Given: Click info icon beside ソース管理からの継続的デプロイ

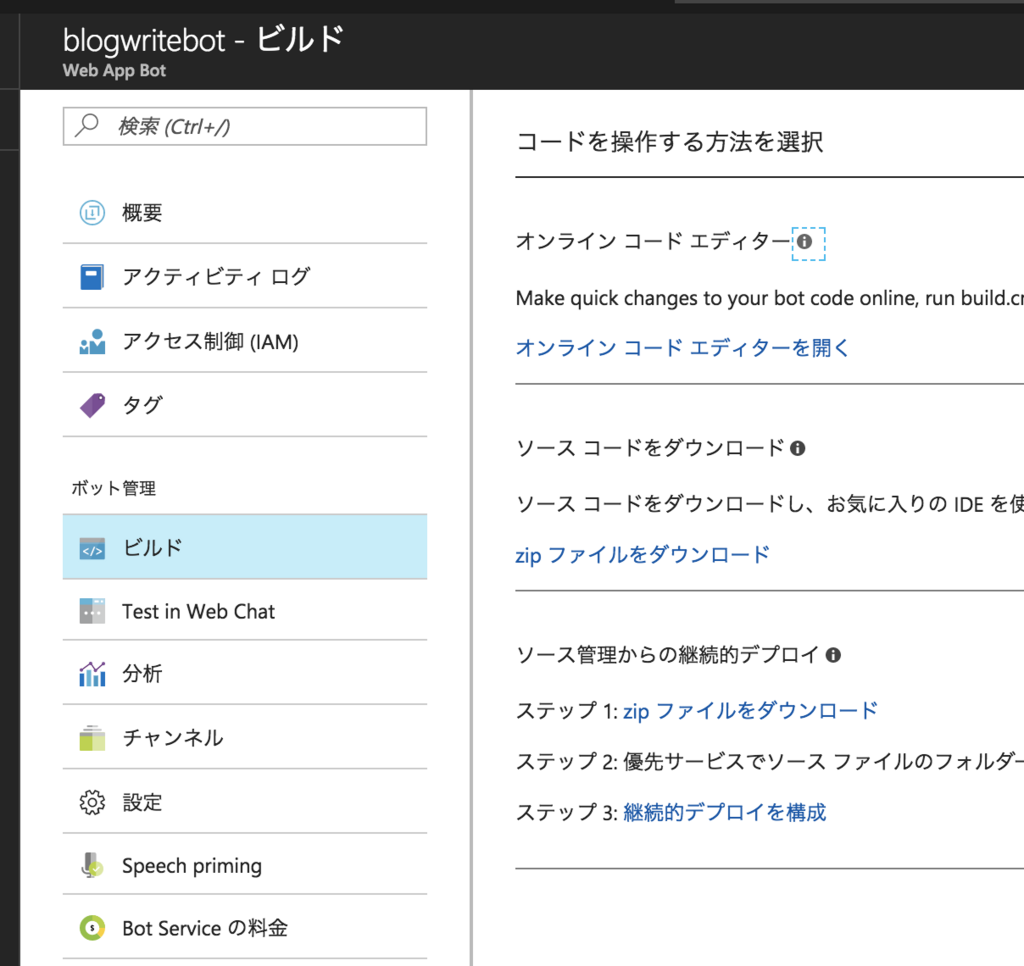Looking at the screenshot, I should [x=833, y=654].
